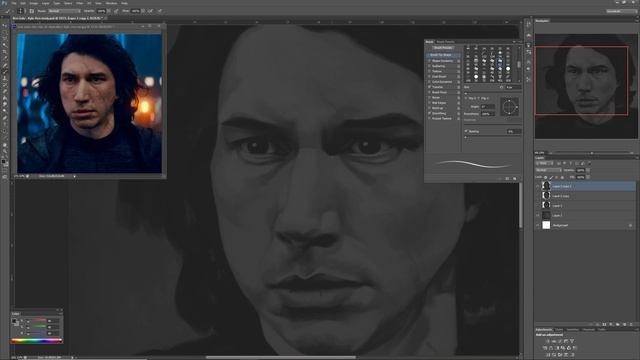Open layer blend mode Normal dropdown
This screenshot has height=360, width=640.
[x=548, y=170]
